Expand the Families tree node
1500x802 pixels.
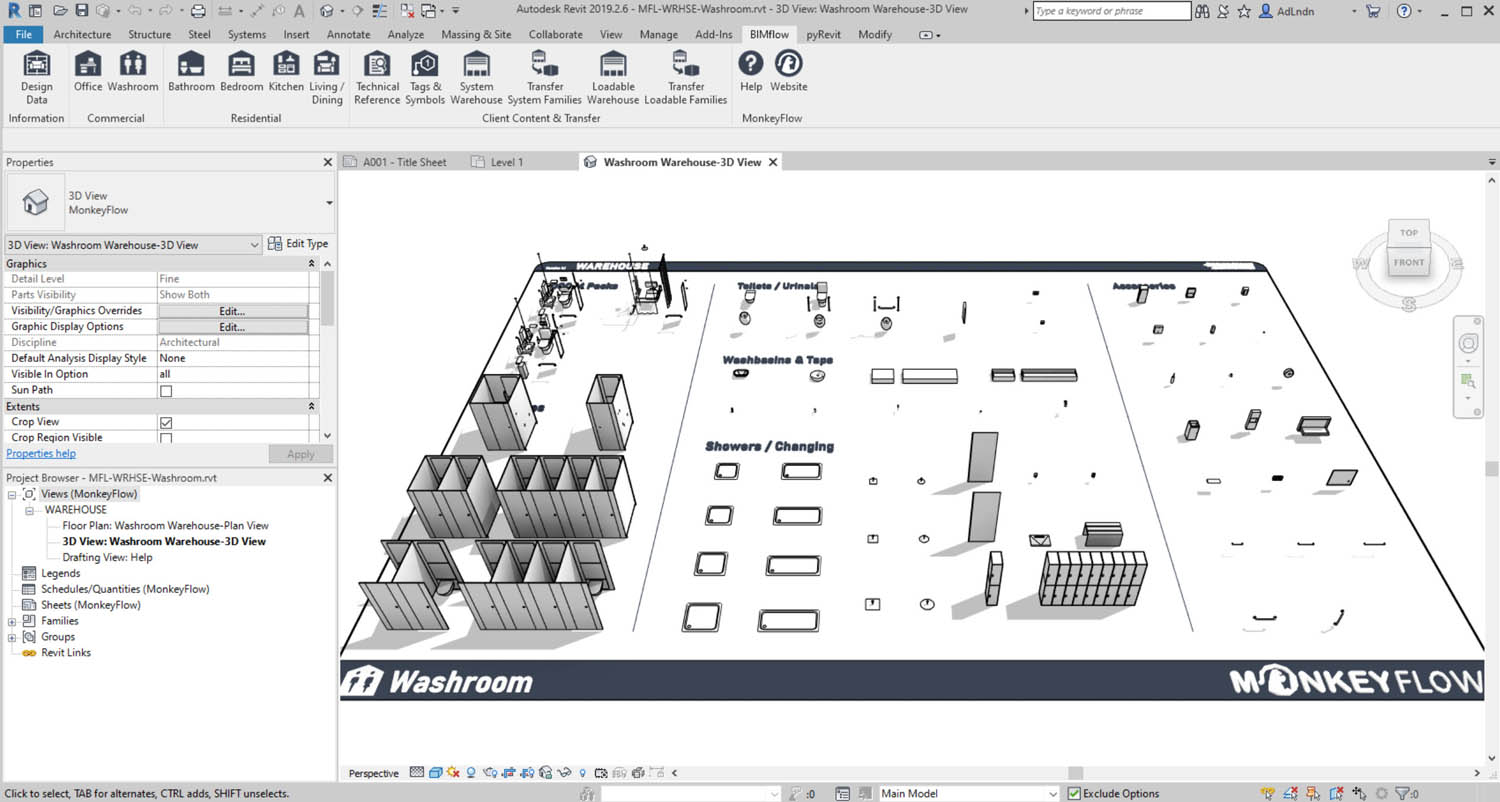(12, 621)
